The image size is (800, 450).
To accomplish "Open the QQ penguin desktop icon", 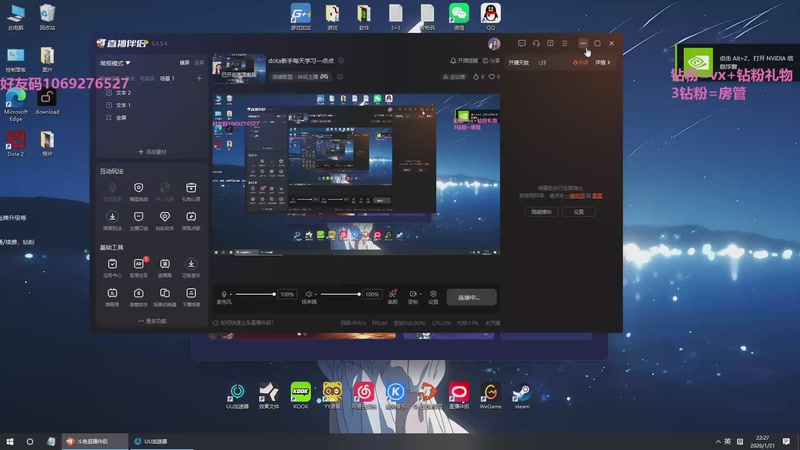I will (490, 16).
